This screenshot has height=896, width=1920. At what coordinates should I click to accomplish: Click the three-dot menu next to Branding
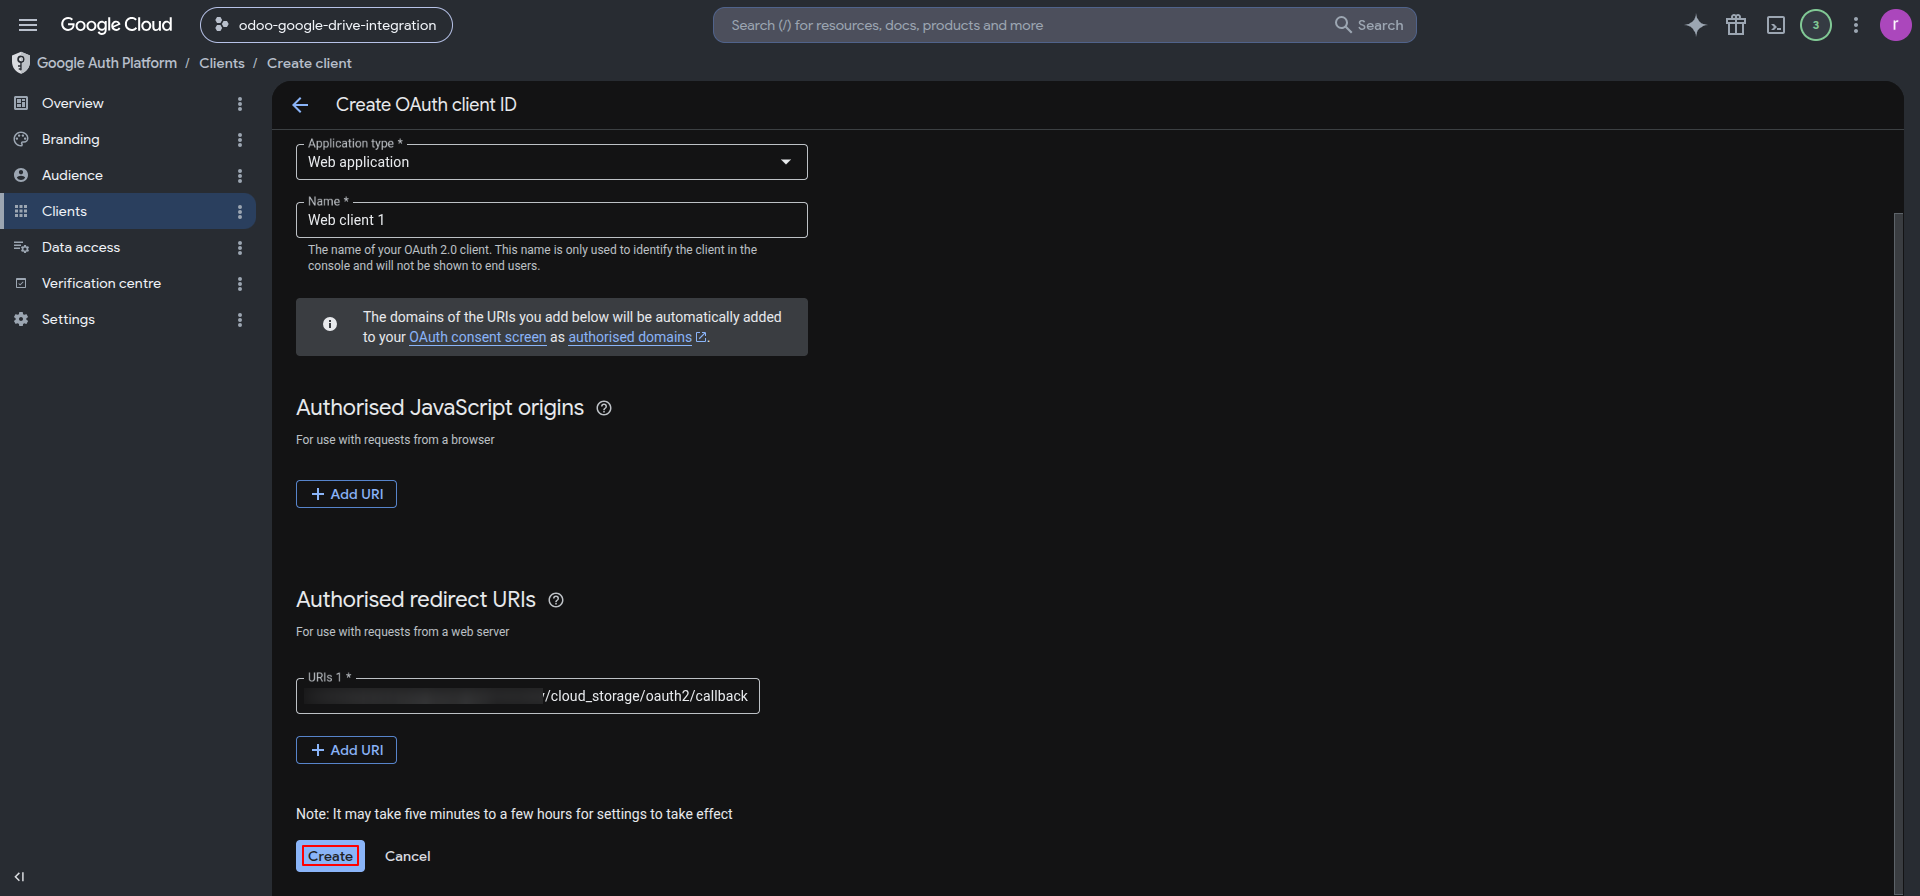[x=240, y=140]
